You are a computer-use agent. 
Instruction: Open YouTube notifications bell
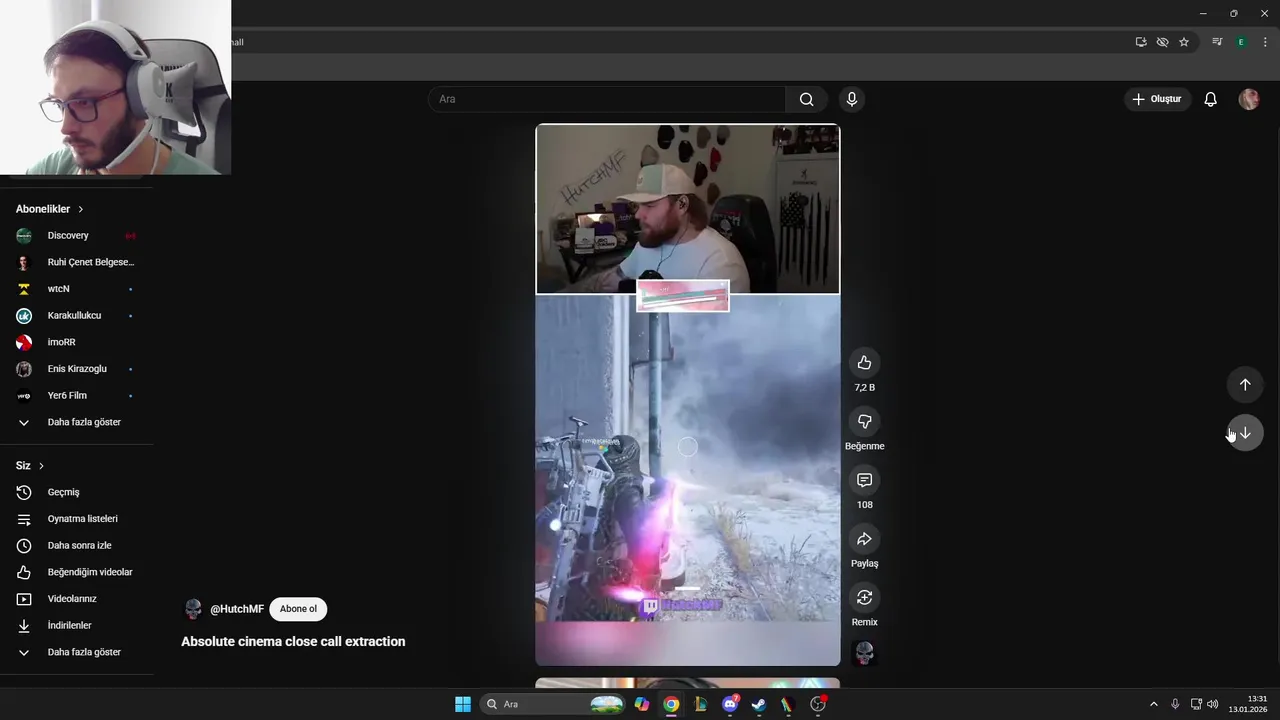[x=1210, y=99]
